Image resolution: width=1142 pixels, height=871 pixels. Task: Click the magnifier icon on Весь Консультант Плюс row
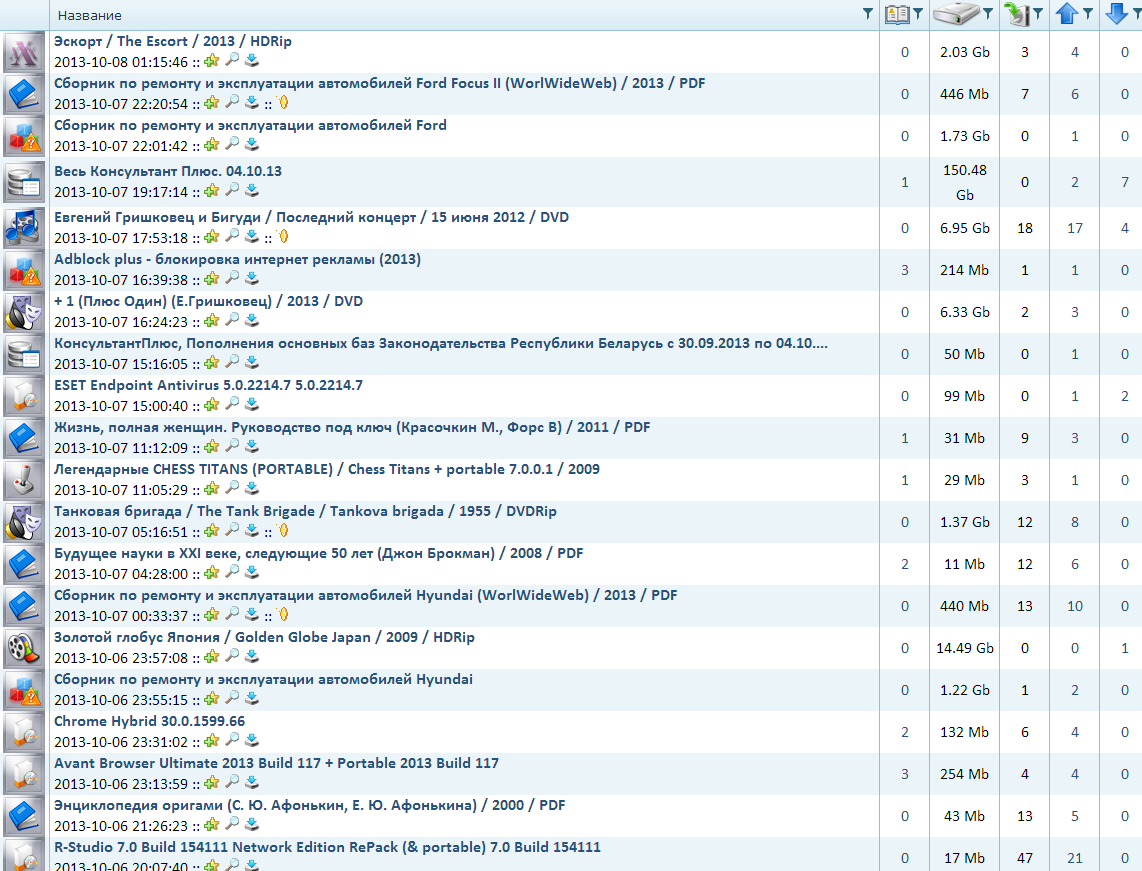click(232, 190)
